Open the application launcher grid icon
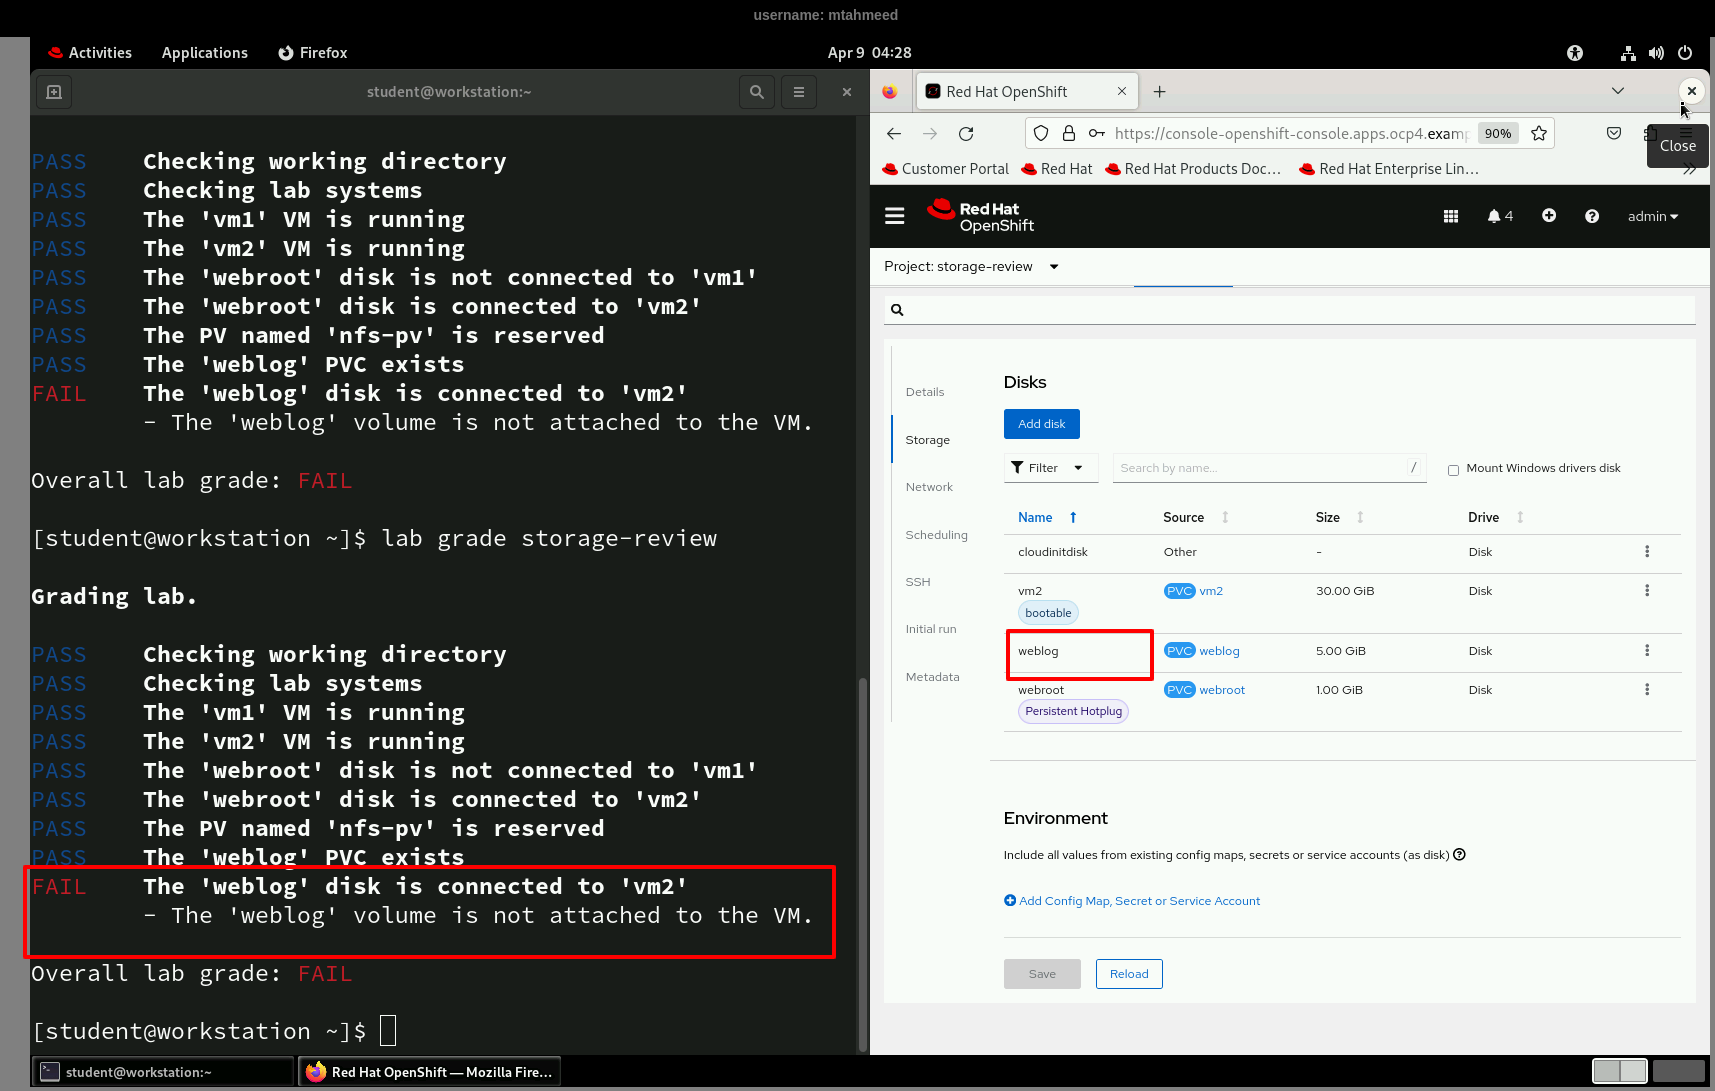 1451,216
